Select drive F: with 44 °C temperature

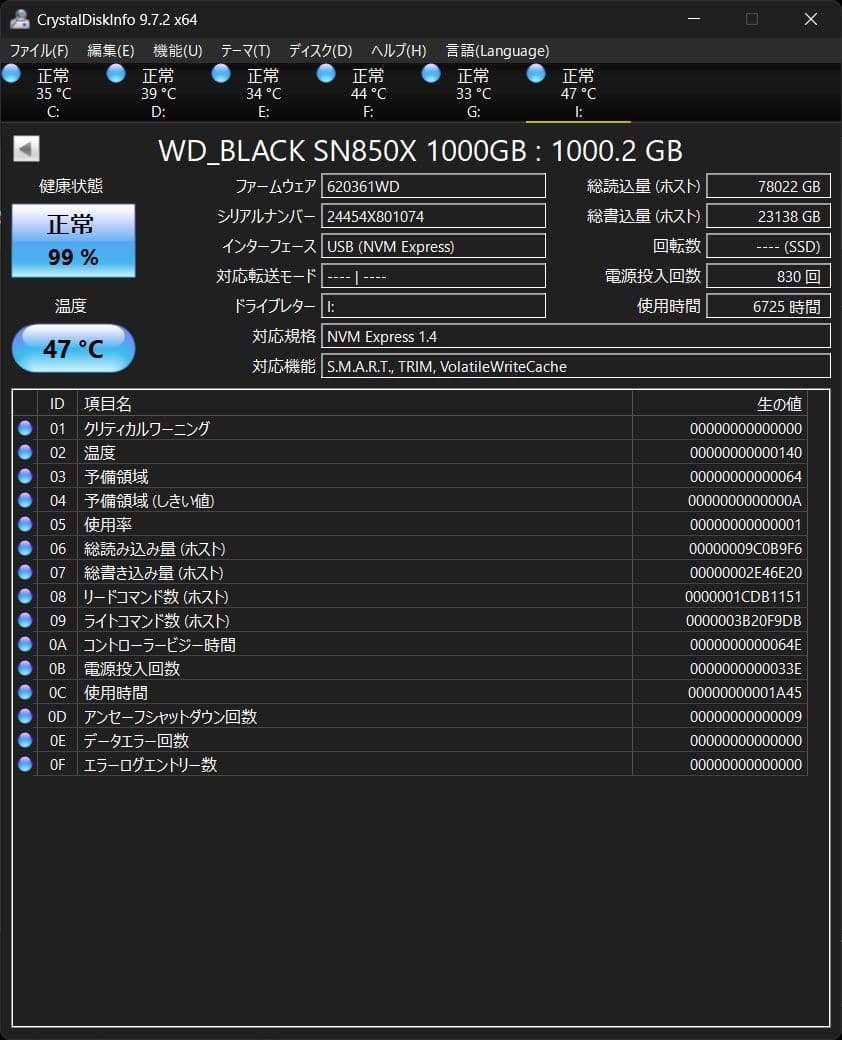[326, 73]
